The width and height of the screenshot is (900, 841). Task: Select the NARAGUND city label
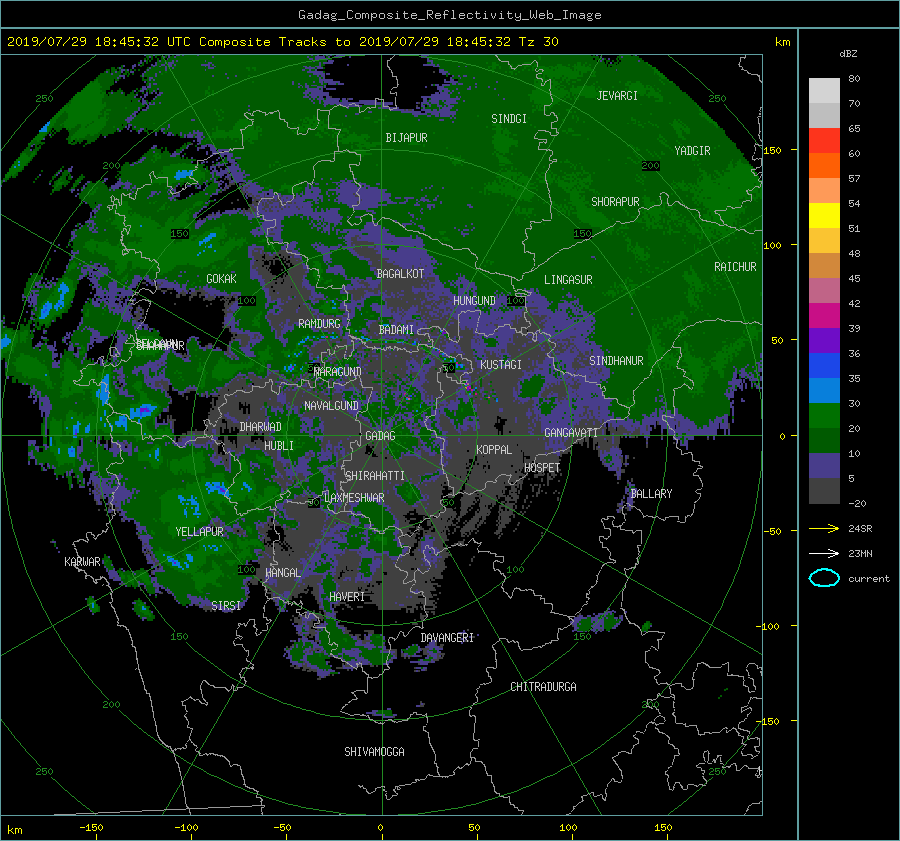pyautogui.click(x=338, y=372)
